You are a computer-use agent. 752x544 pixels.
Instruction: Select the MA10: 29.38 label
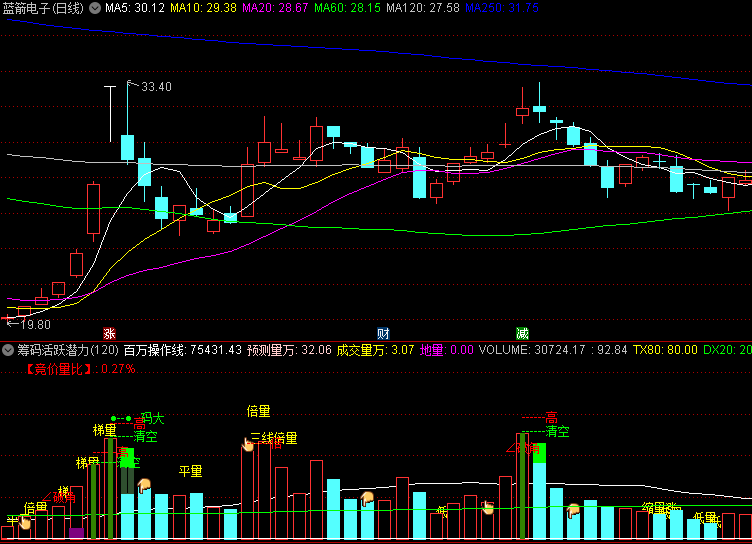point(203,8)
